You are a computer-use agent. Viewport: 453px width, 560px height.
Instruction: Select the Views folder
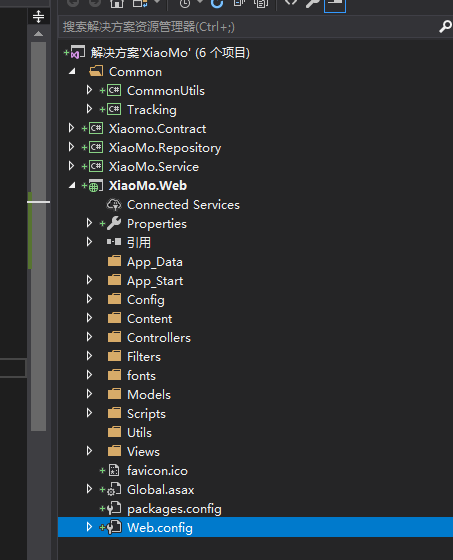point(143,451)
